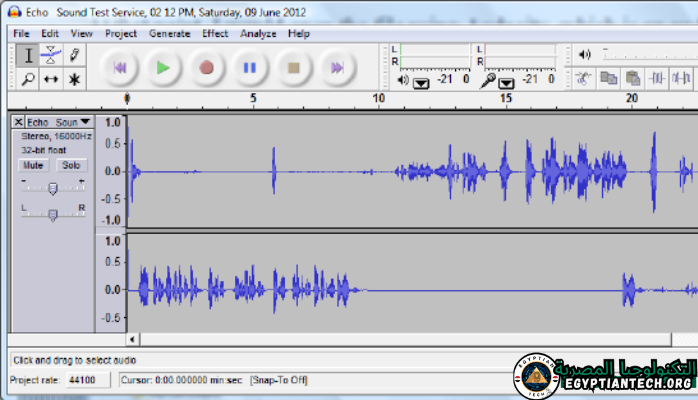Open the Echo track name dropdown menu
Image resolution: width=698 pixels, height=400 pixels.
(58, 121)
